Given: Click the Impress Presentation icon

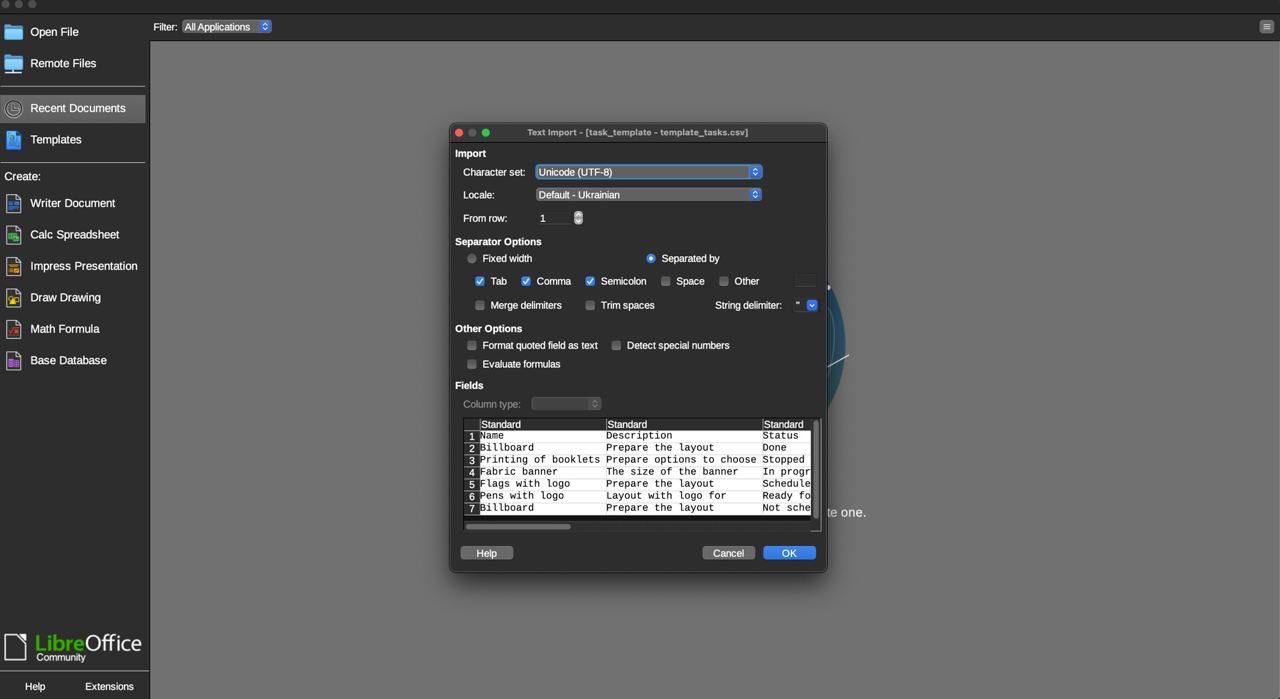Looking at the screenshot, I should tap(13, 267).
